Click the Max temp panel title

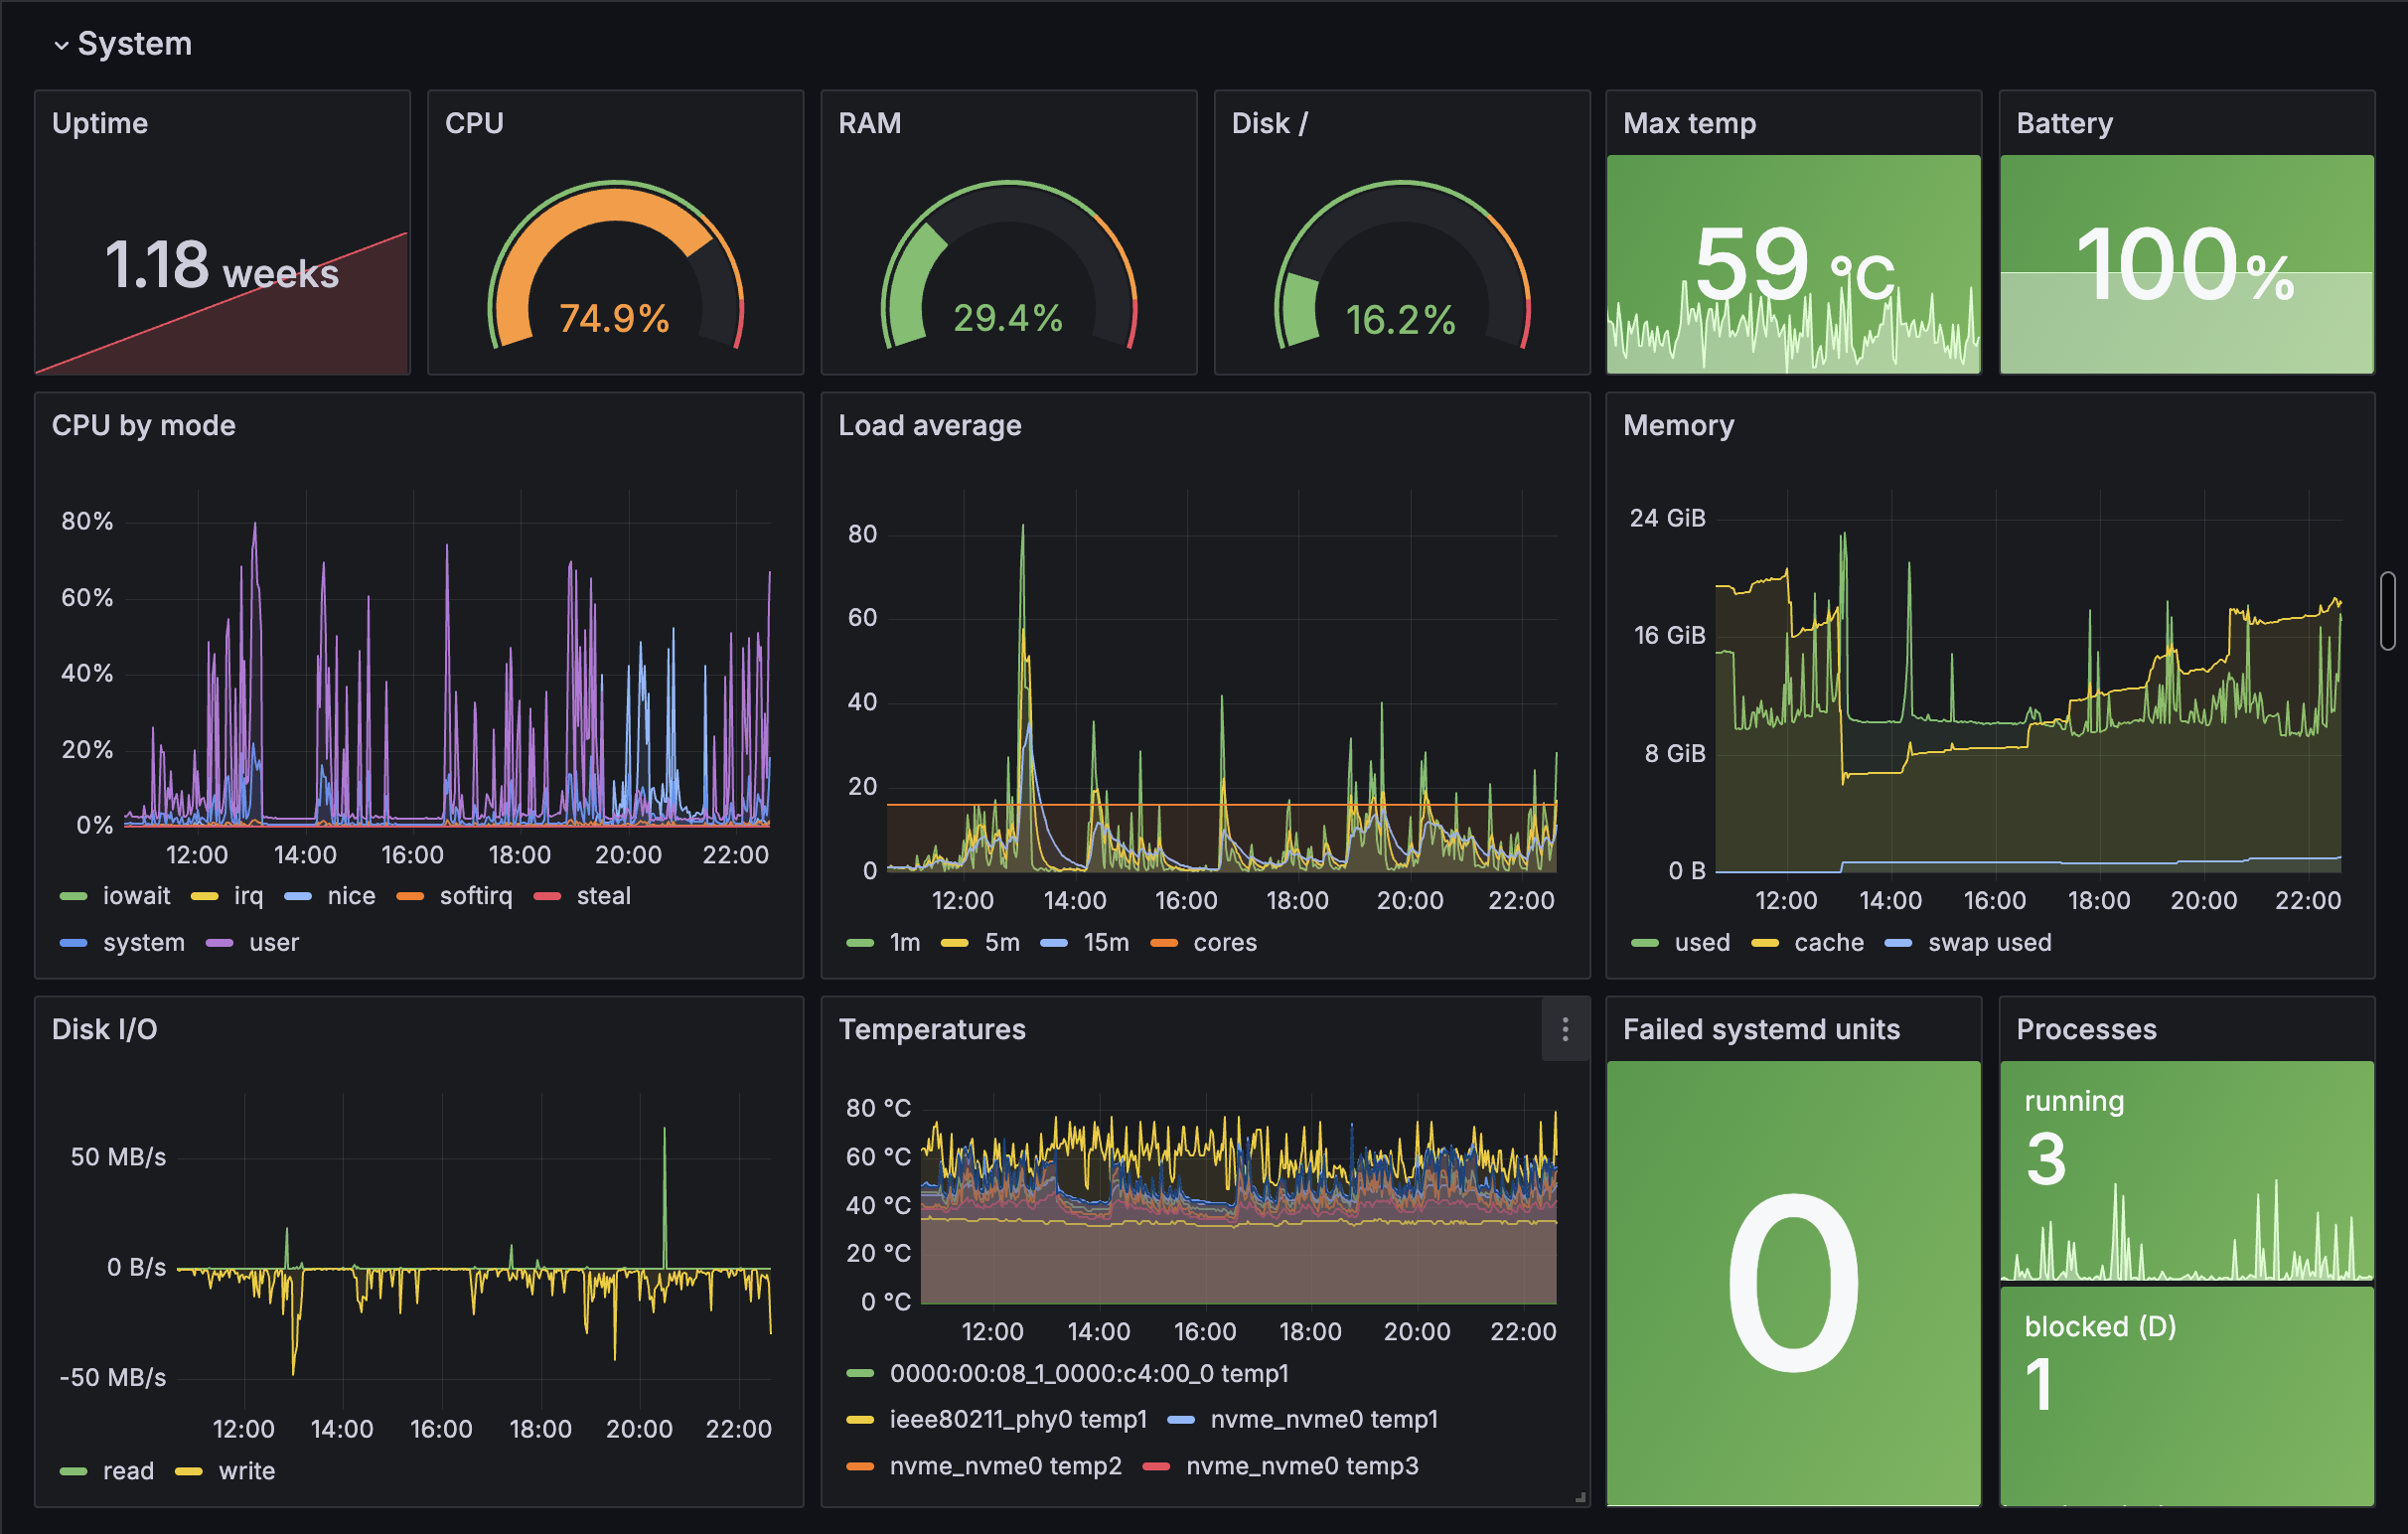tap(1690, 123)
